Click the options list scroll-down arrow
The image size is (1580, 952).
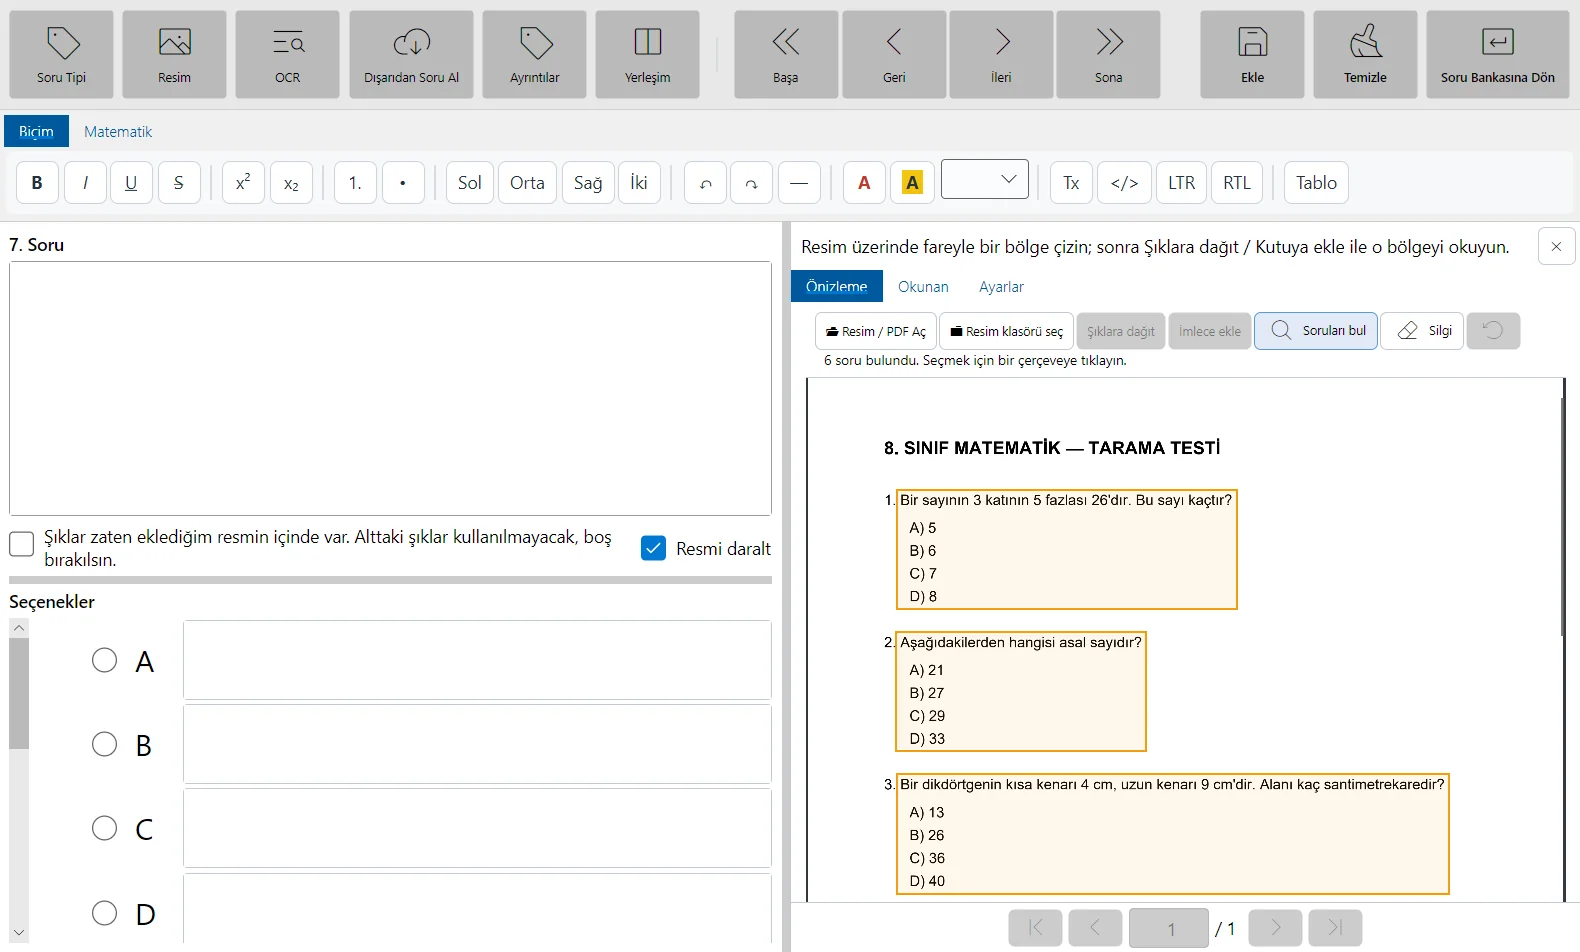pyautogui.click(x=19, y=932)
